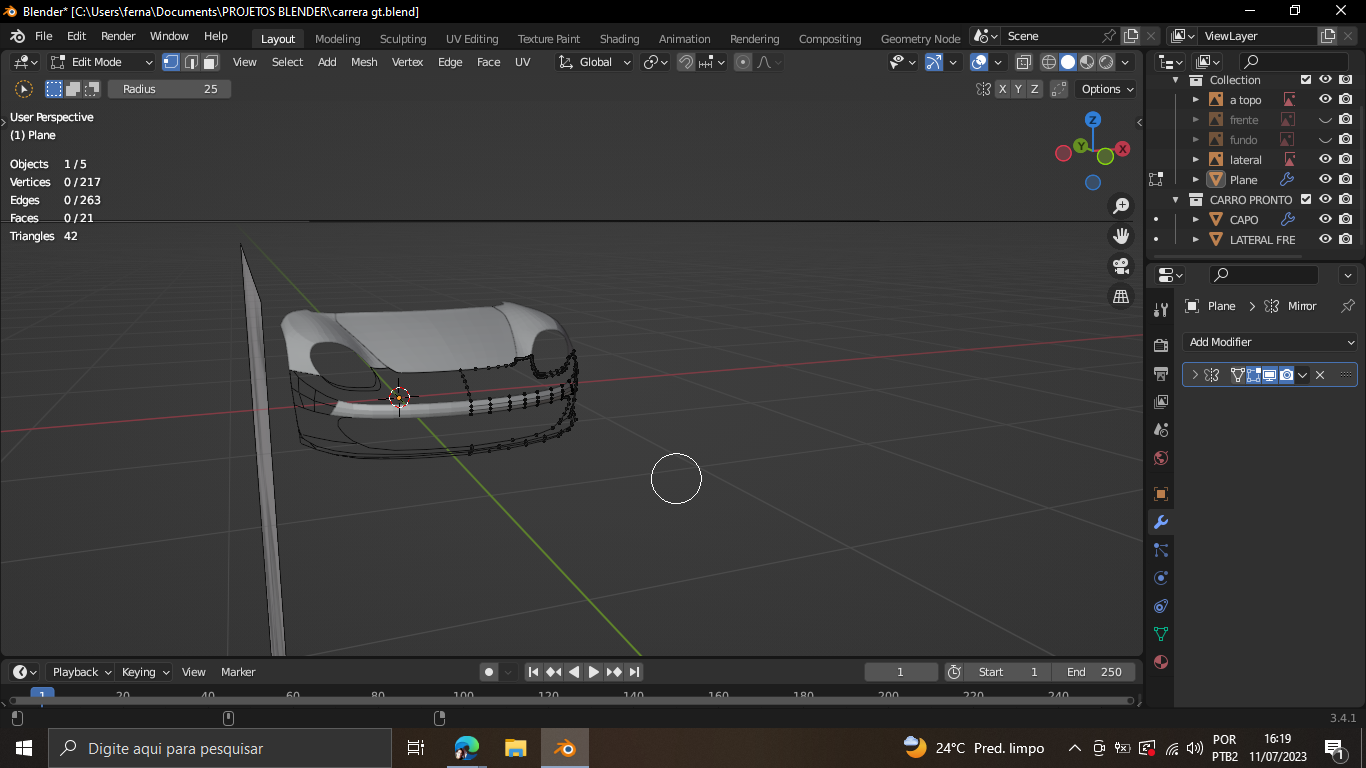This screenshot has width=1366, height=768.
Task: Uncheck the CARRO PRONTO collection checkbox
Action: 1306,200
